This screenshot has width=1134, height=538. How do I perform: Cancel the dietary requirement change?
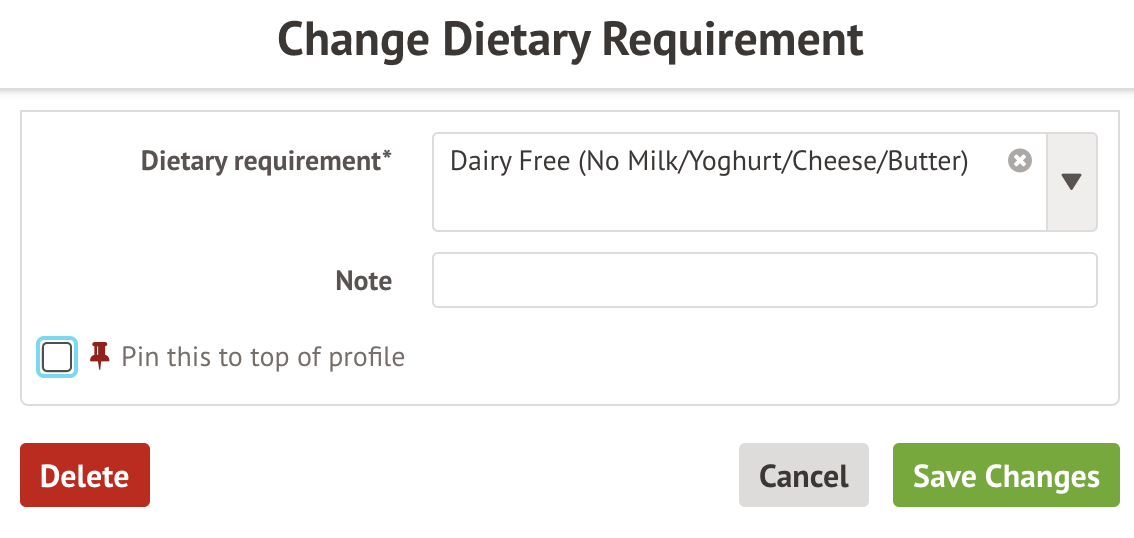coord(803,476)
